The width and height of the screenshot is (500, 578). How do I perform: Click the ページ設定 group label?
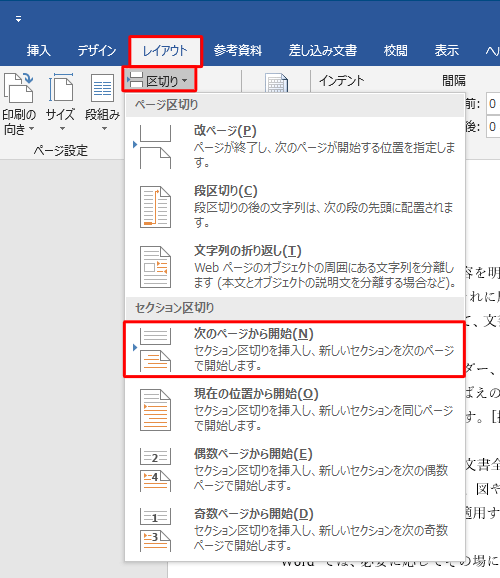61,150
